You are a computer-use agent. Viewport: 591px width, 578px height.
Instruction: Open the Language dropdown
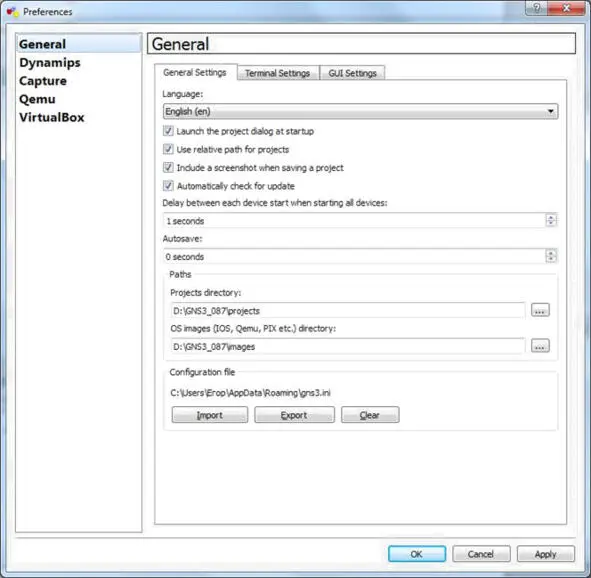(360, 112)
